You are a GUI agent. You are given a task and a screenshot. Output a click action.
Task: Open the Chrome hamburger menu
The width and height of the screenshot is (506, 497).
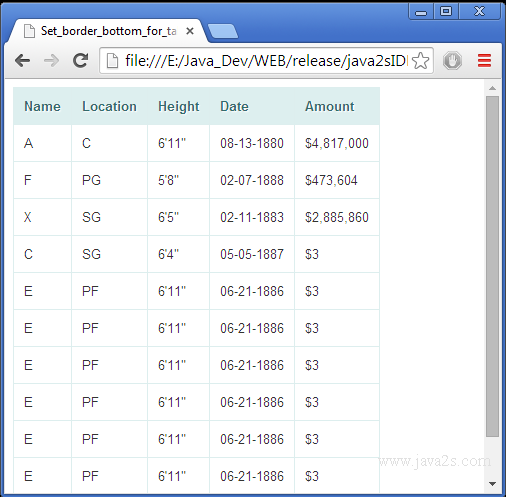(484, 61)
